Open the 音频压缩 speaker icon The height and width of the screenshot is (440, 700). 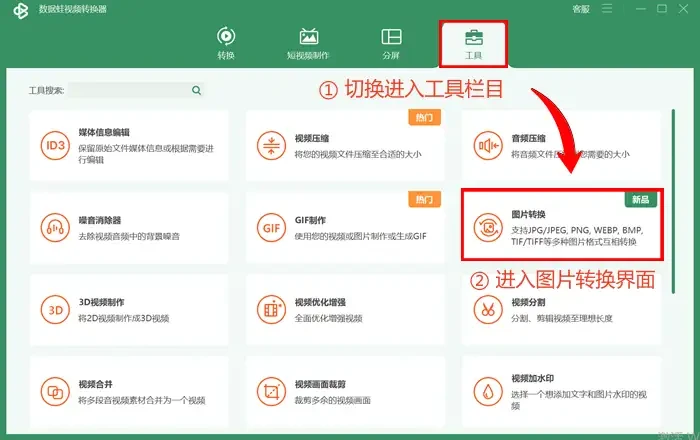pyautogui.click(x=488, y=145)
